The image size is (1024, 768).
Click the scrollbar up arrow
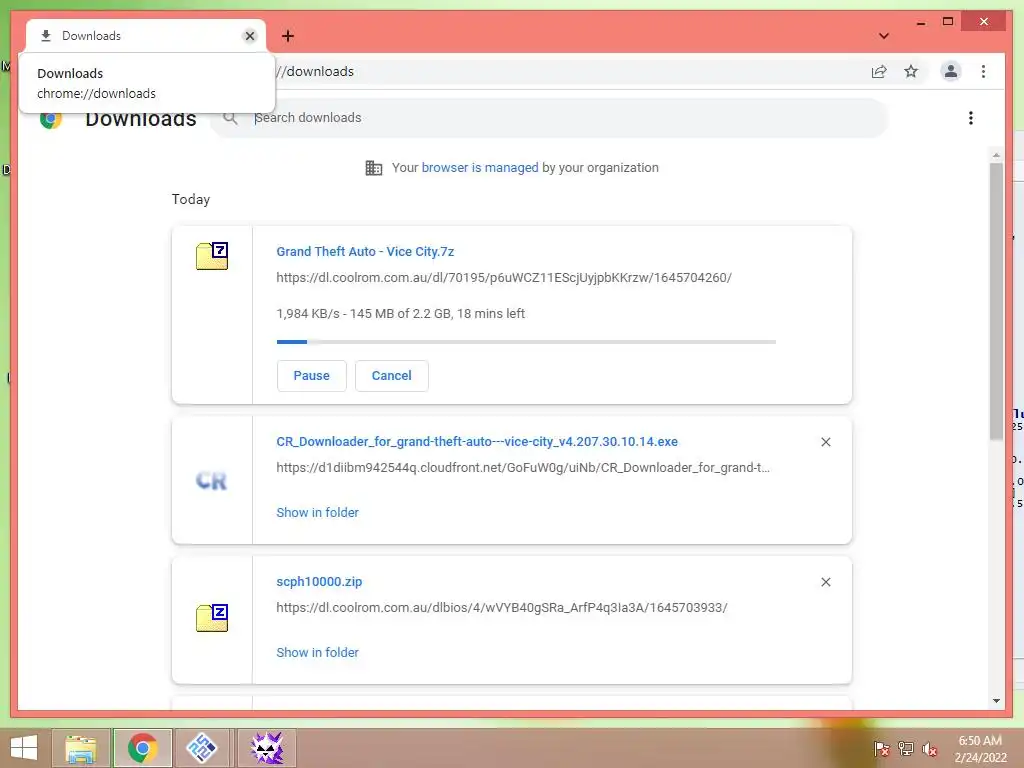[x=996, y=155]
